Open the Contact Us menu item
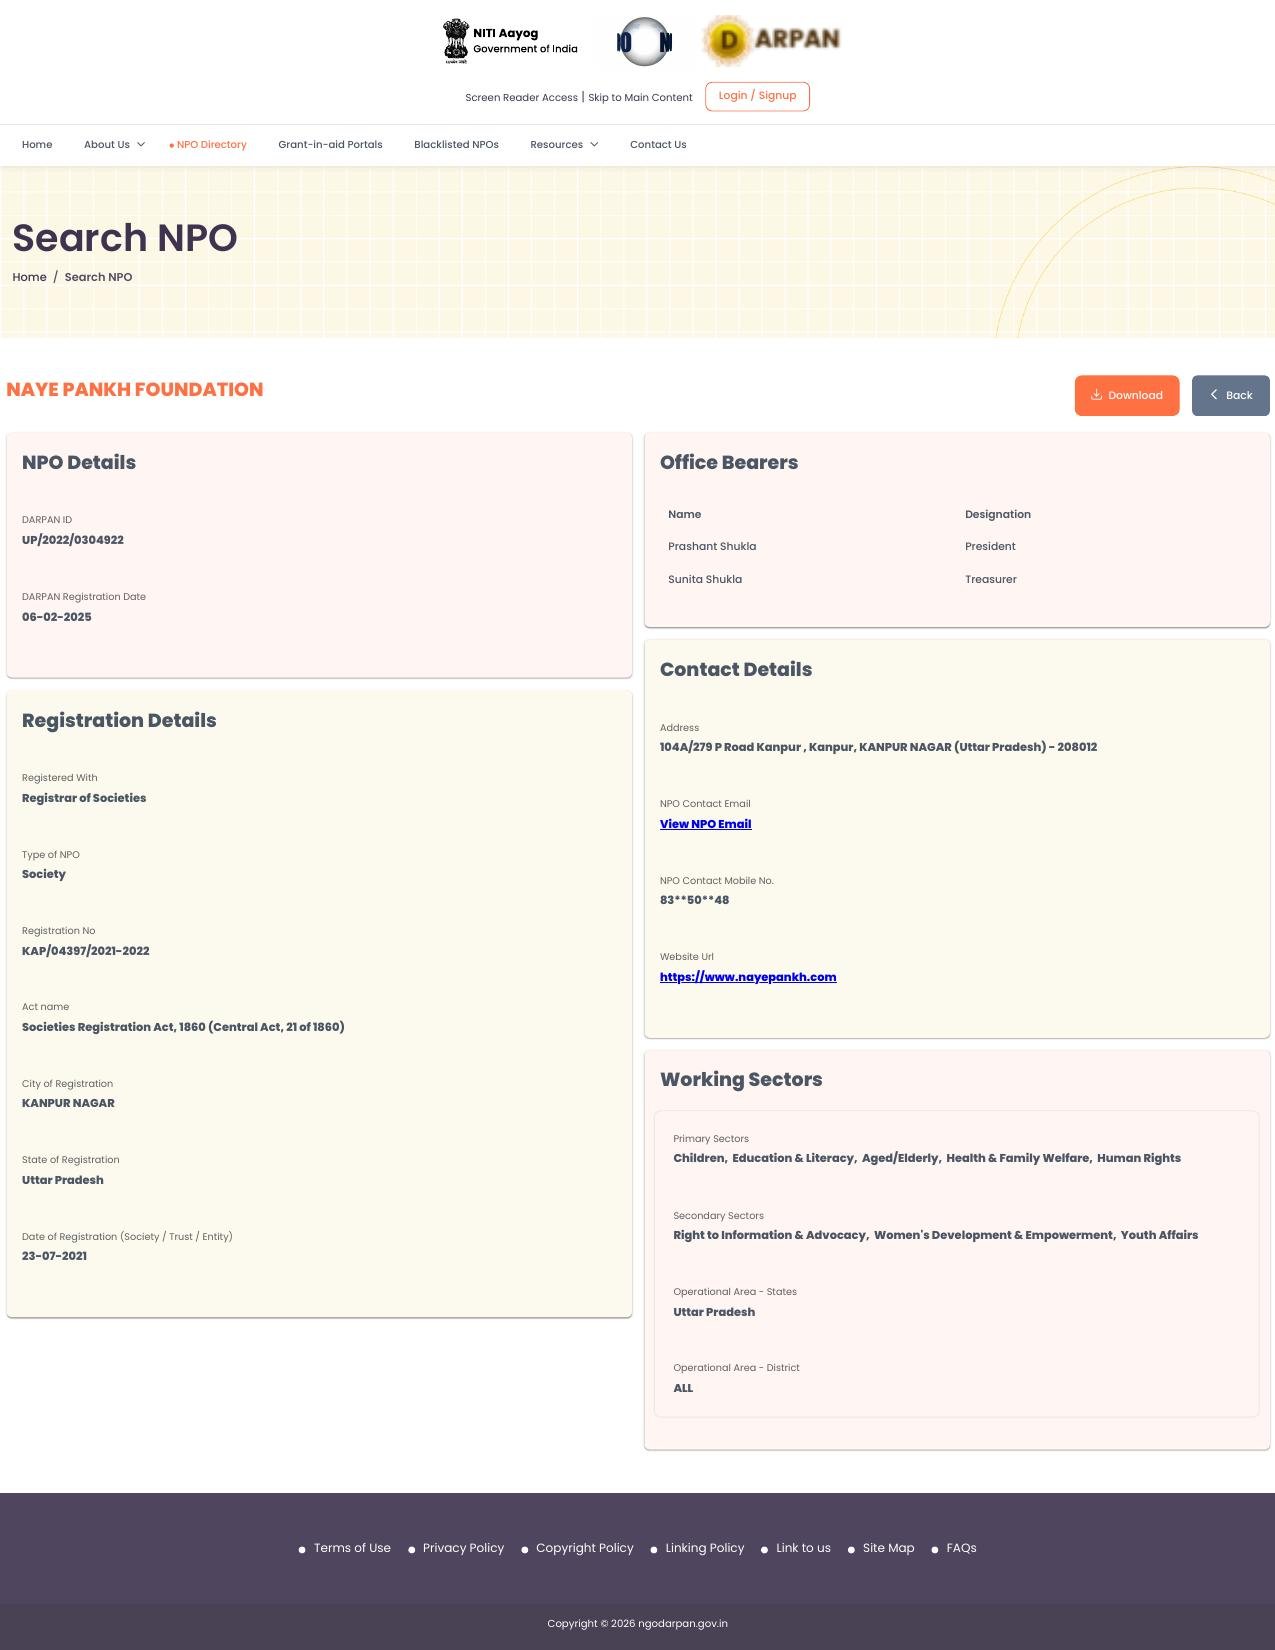 click(x=658, y=145)
